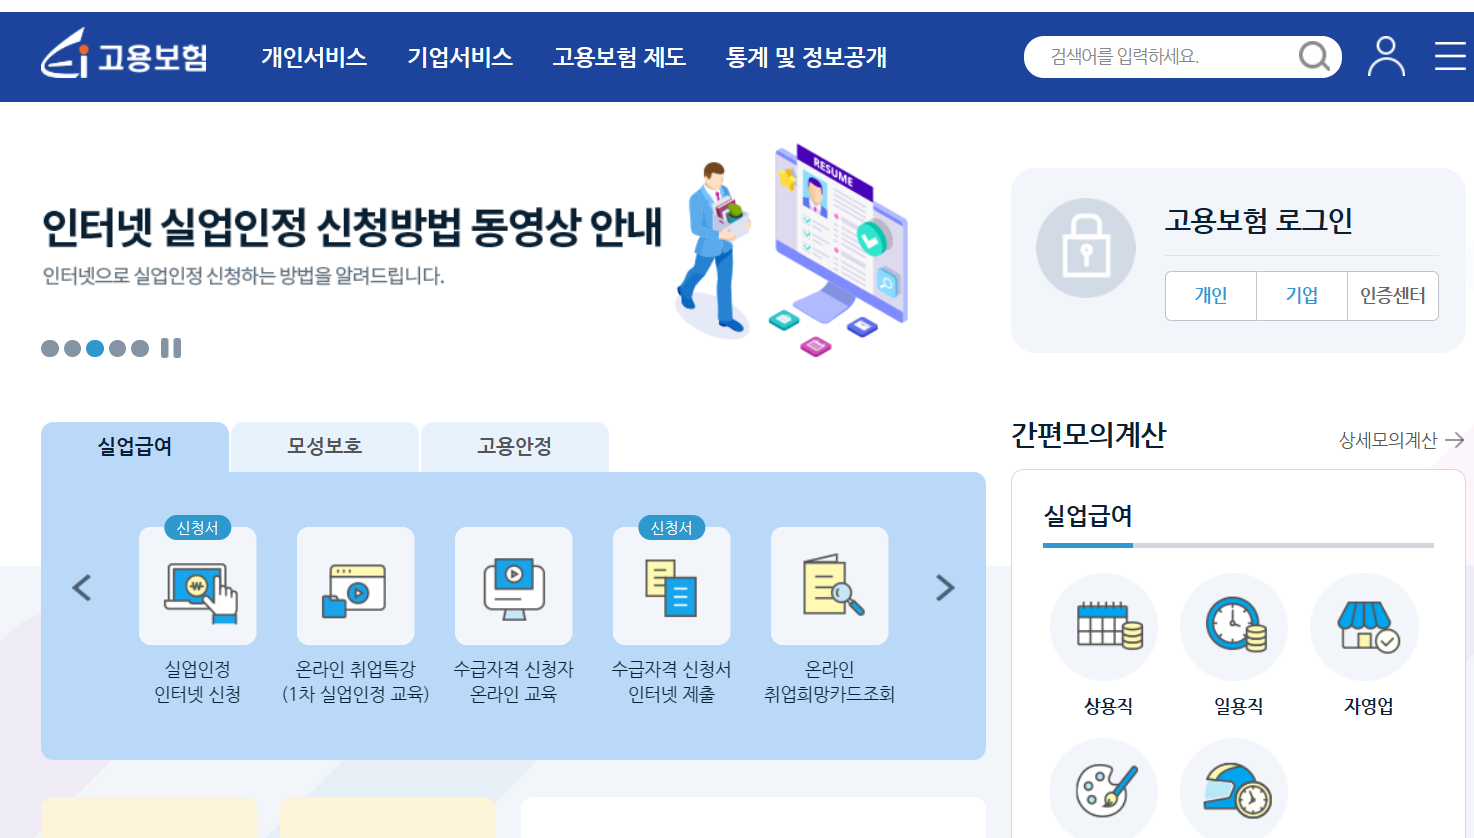Click the search input field
Viewport: 1474px width, 838px height.
point(1150,57)
